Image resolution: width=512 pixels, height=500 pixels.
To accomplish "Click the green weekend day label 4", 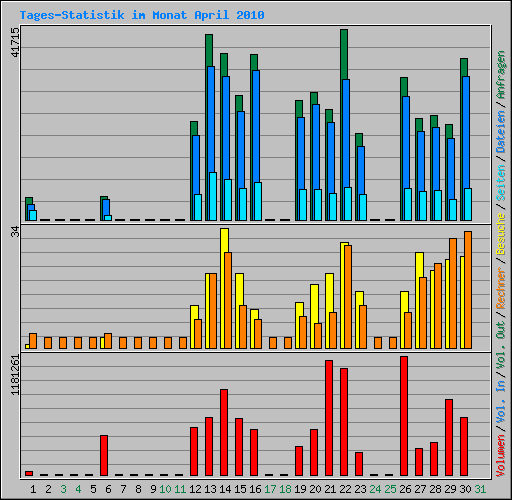I will (x=78, y=489).
